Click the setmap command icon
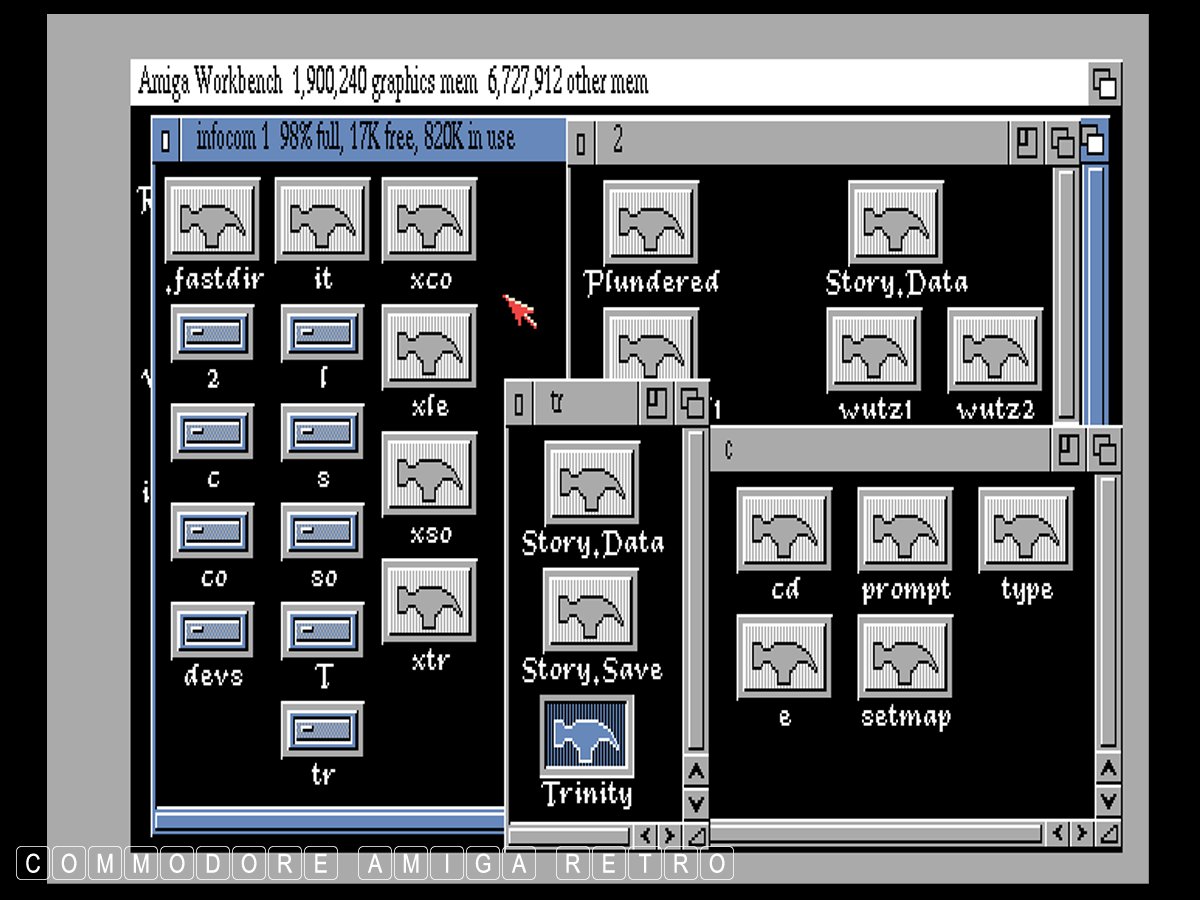1200x900 pixels. pos(905,657)
